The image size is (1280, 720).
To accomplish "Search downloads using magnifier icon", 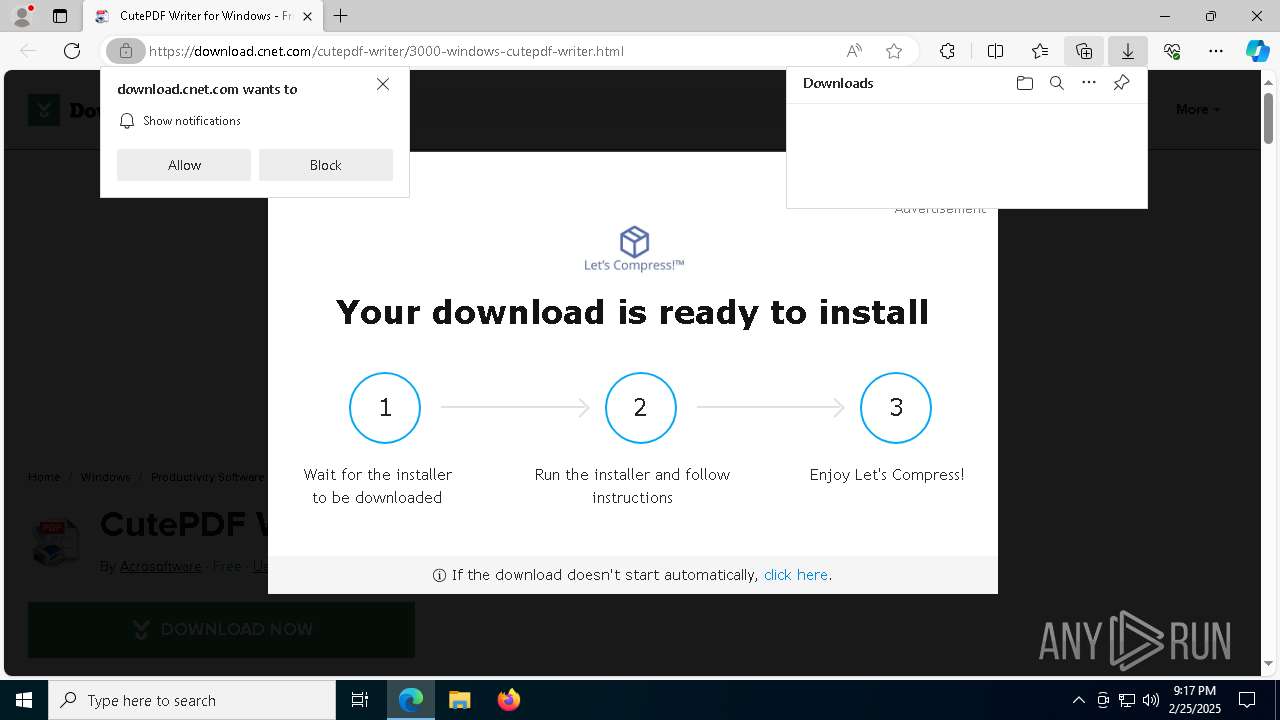I will [1057, 83].
